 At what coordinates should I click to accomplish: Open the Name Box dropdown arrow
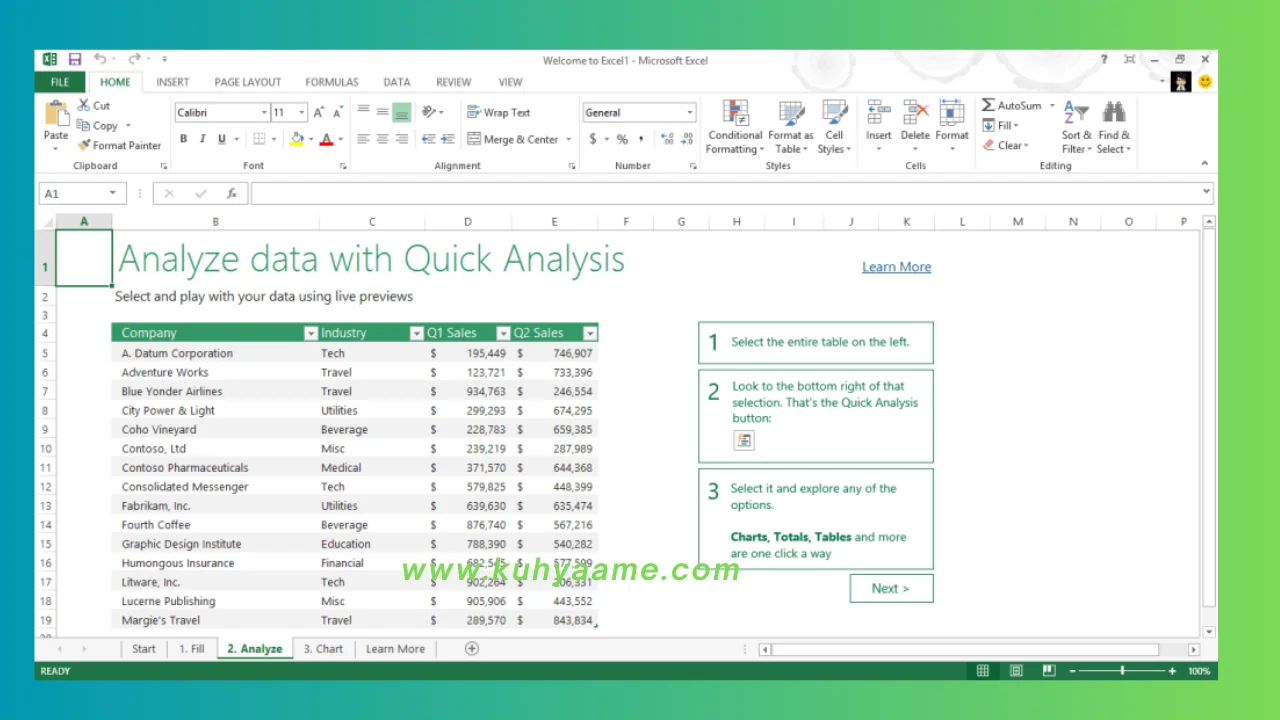pos(113,193)
